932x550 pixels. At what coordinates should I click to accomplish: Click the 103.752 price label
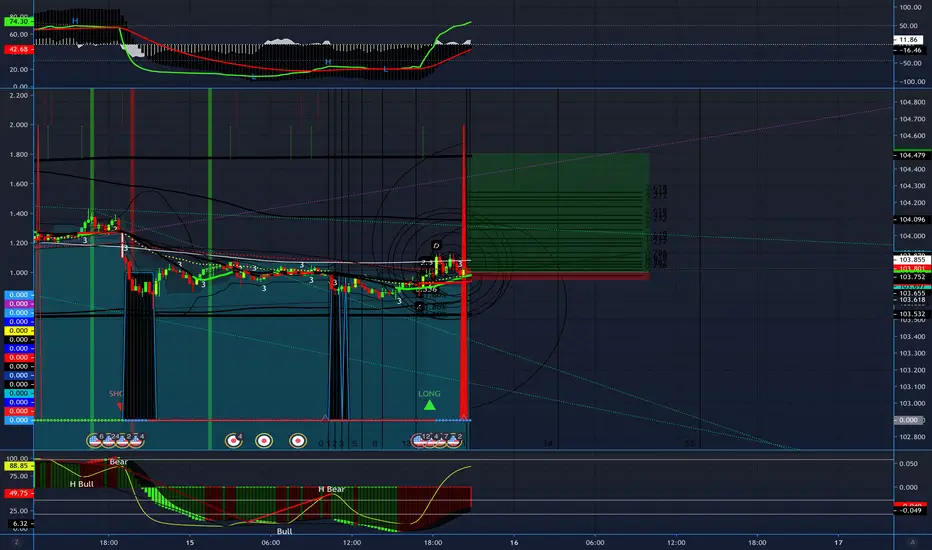912,277
